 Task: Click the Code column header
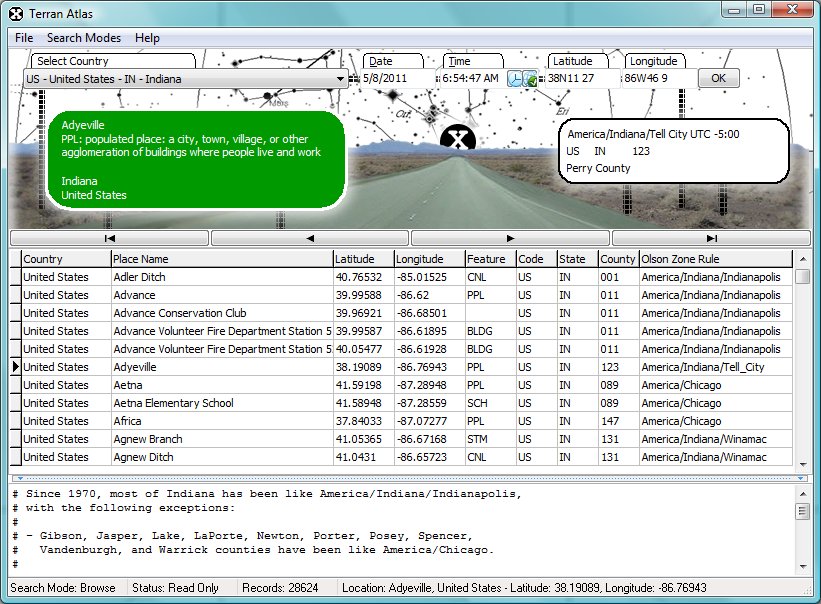tap(537, 259)
